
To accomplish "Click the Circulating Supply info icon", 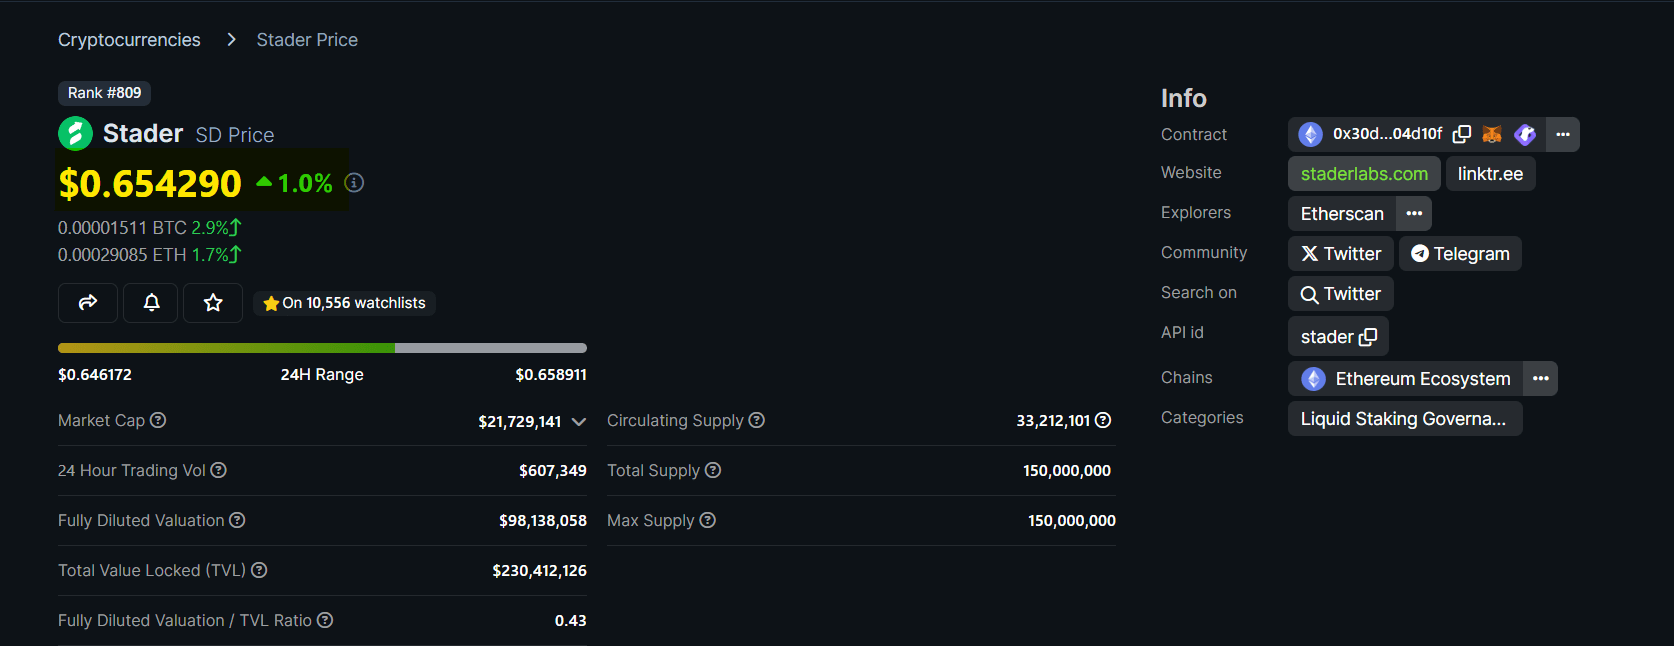I will pos(757,420).
